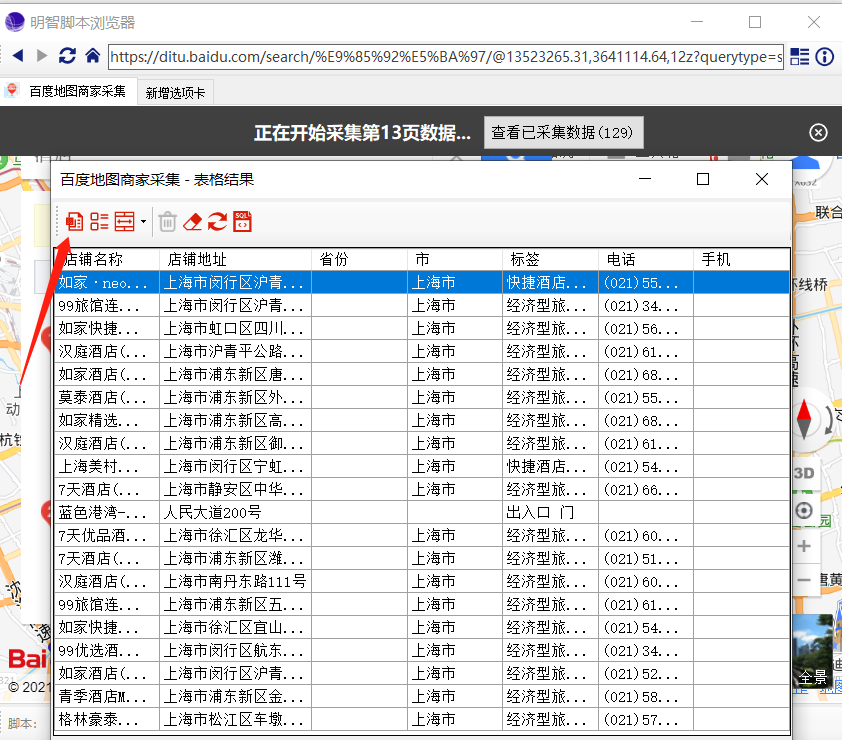Select the 莫泰酒店(... row

(x=422, y=397)
